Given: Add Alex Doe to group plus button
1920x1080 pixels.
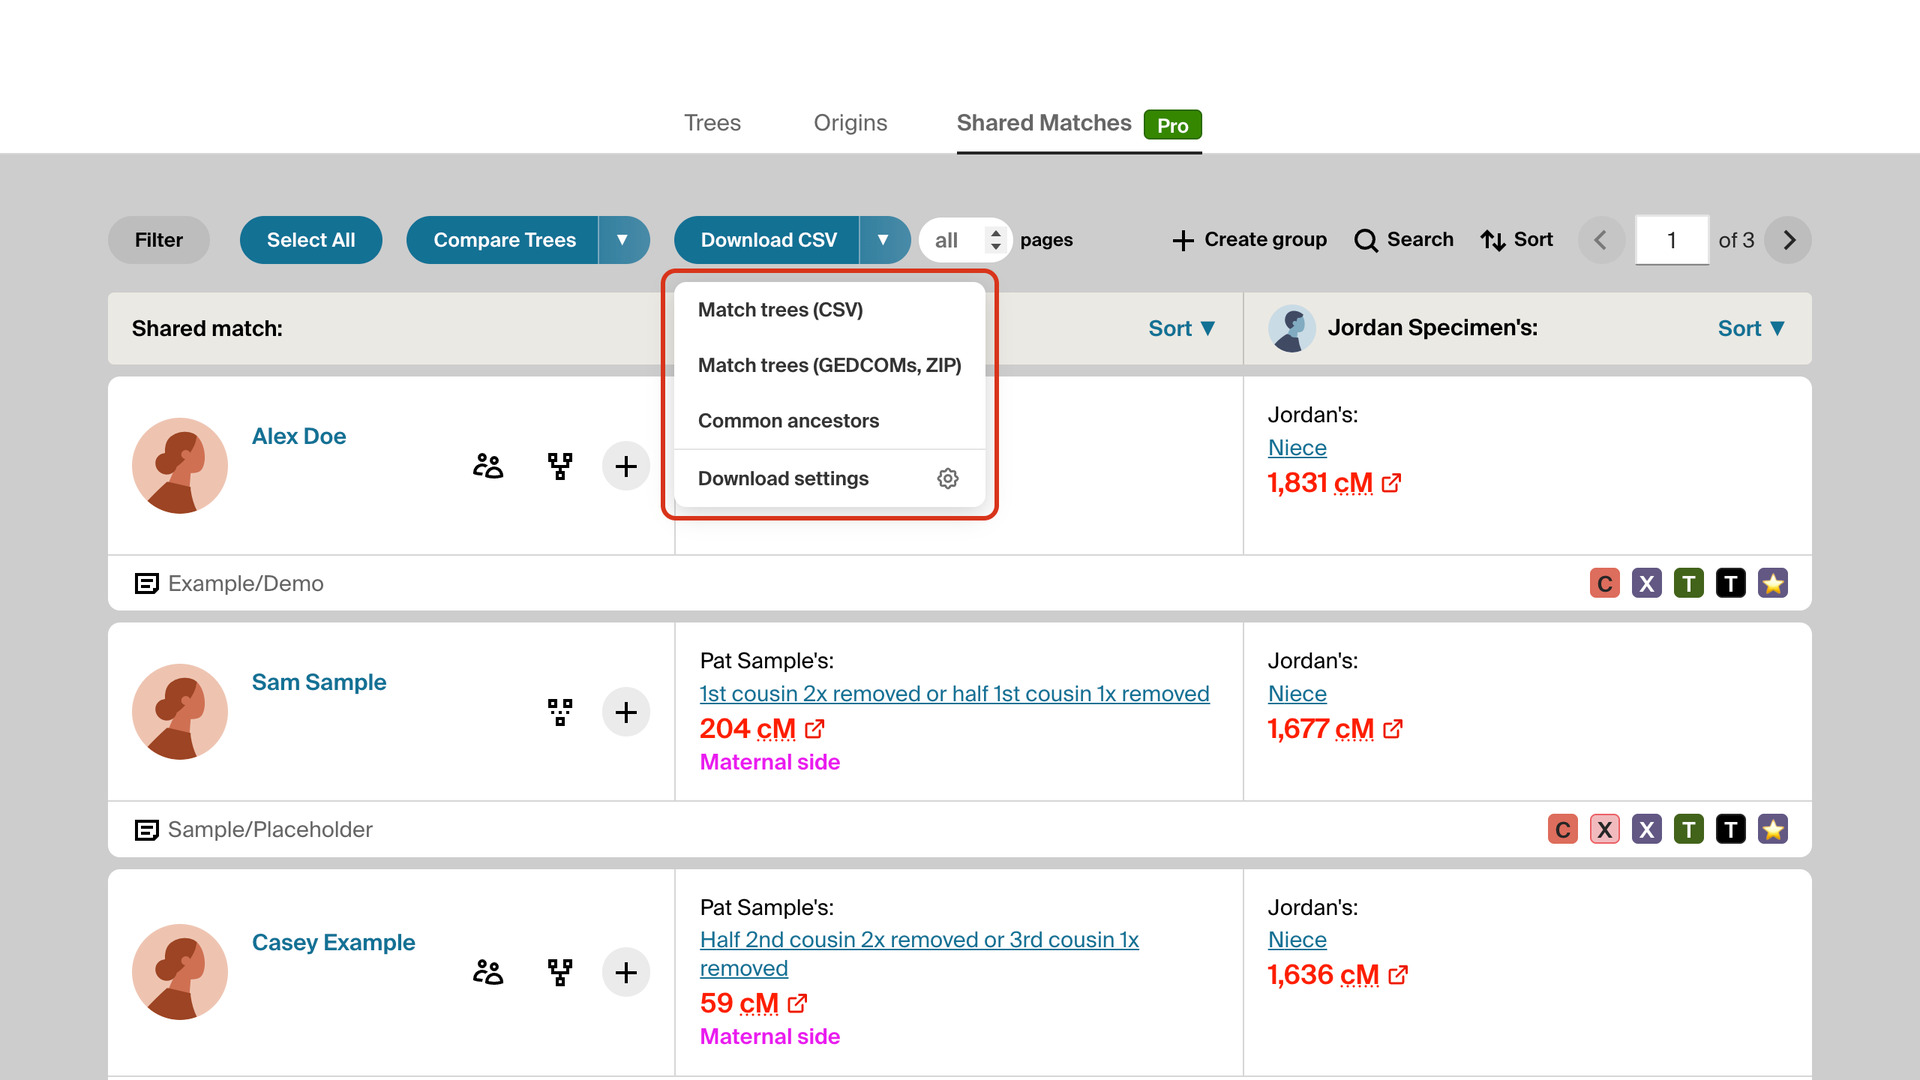Looking at the screenshot, I should 626,466.
